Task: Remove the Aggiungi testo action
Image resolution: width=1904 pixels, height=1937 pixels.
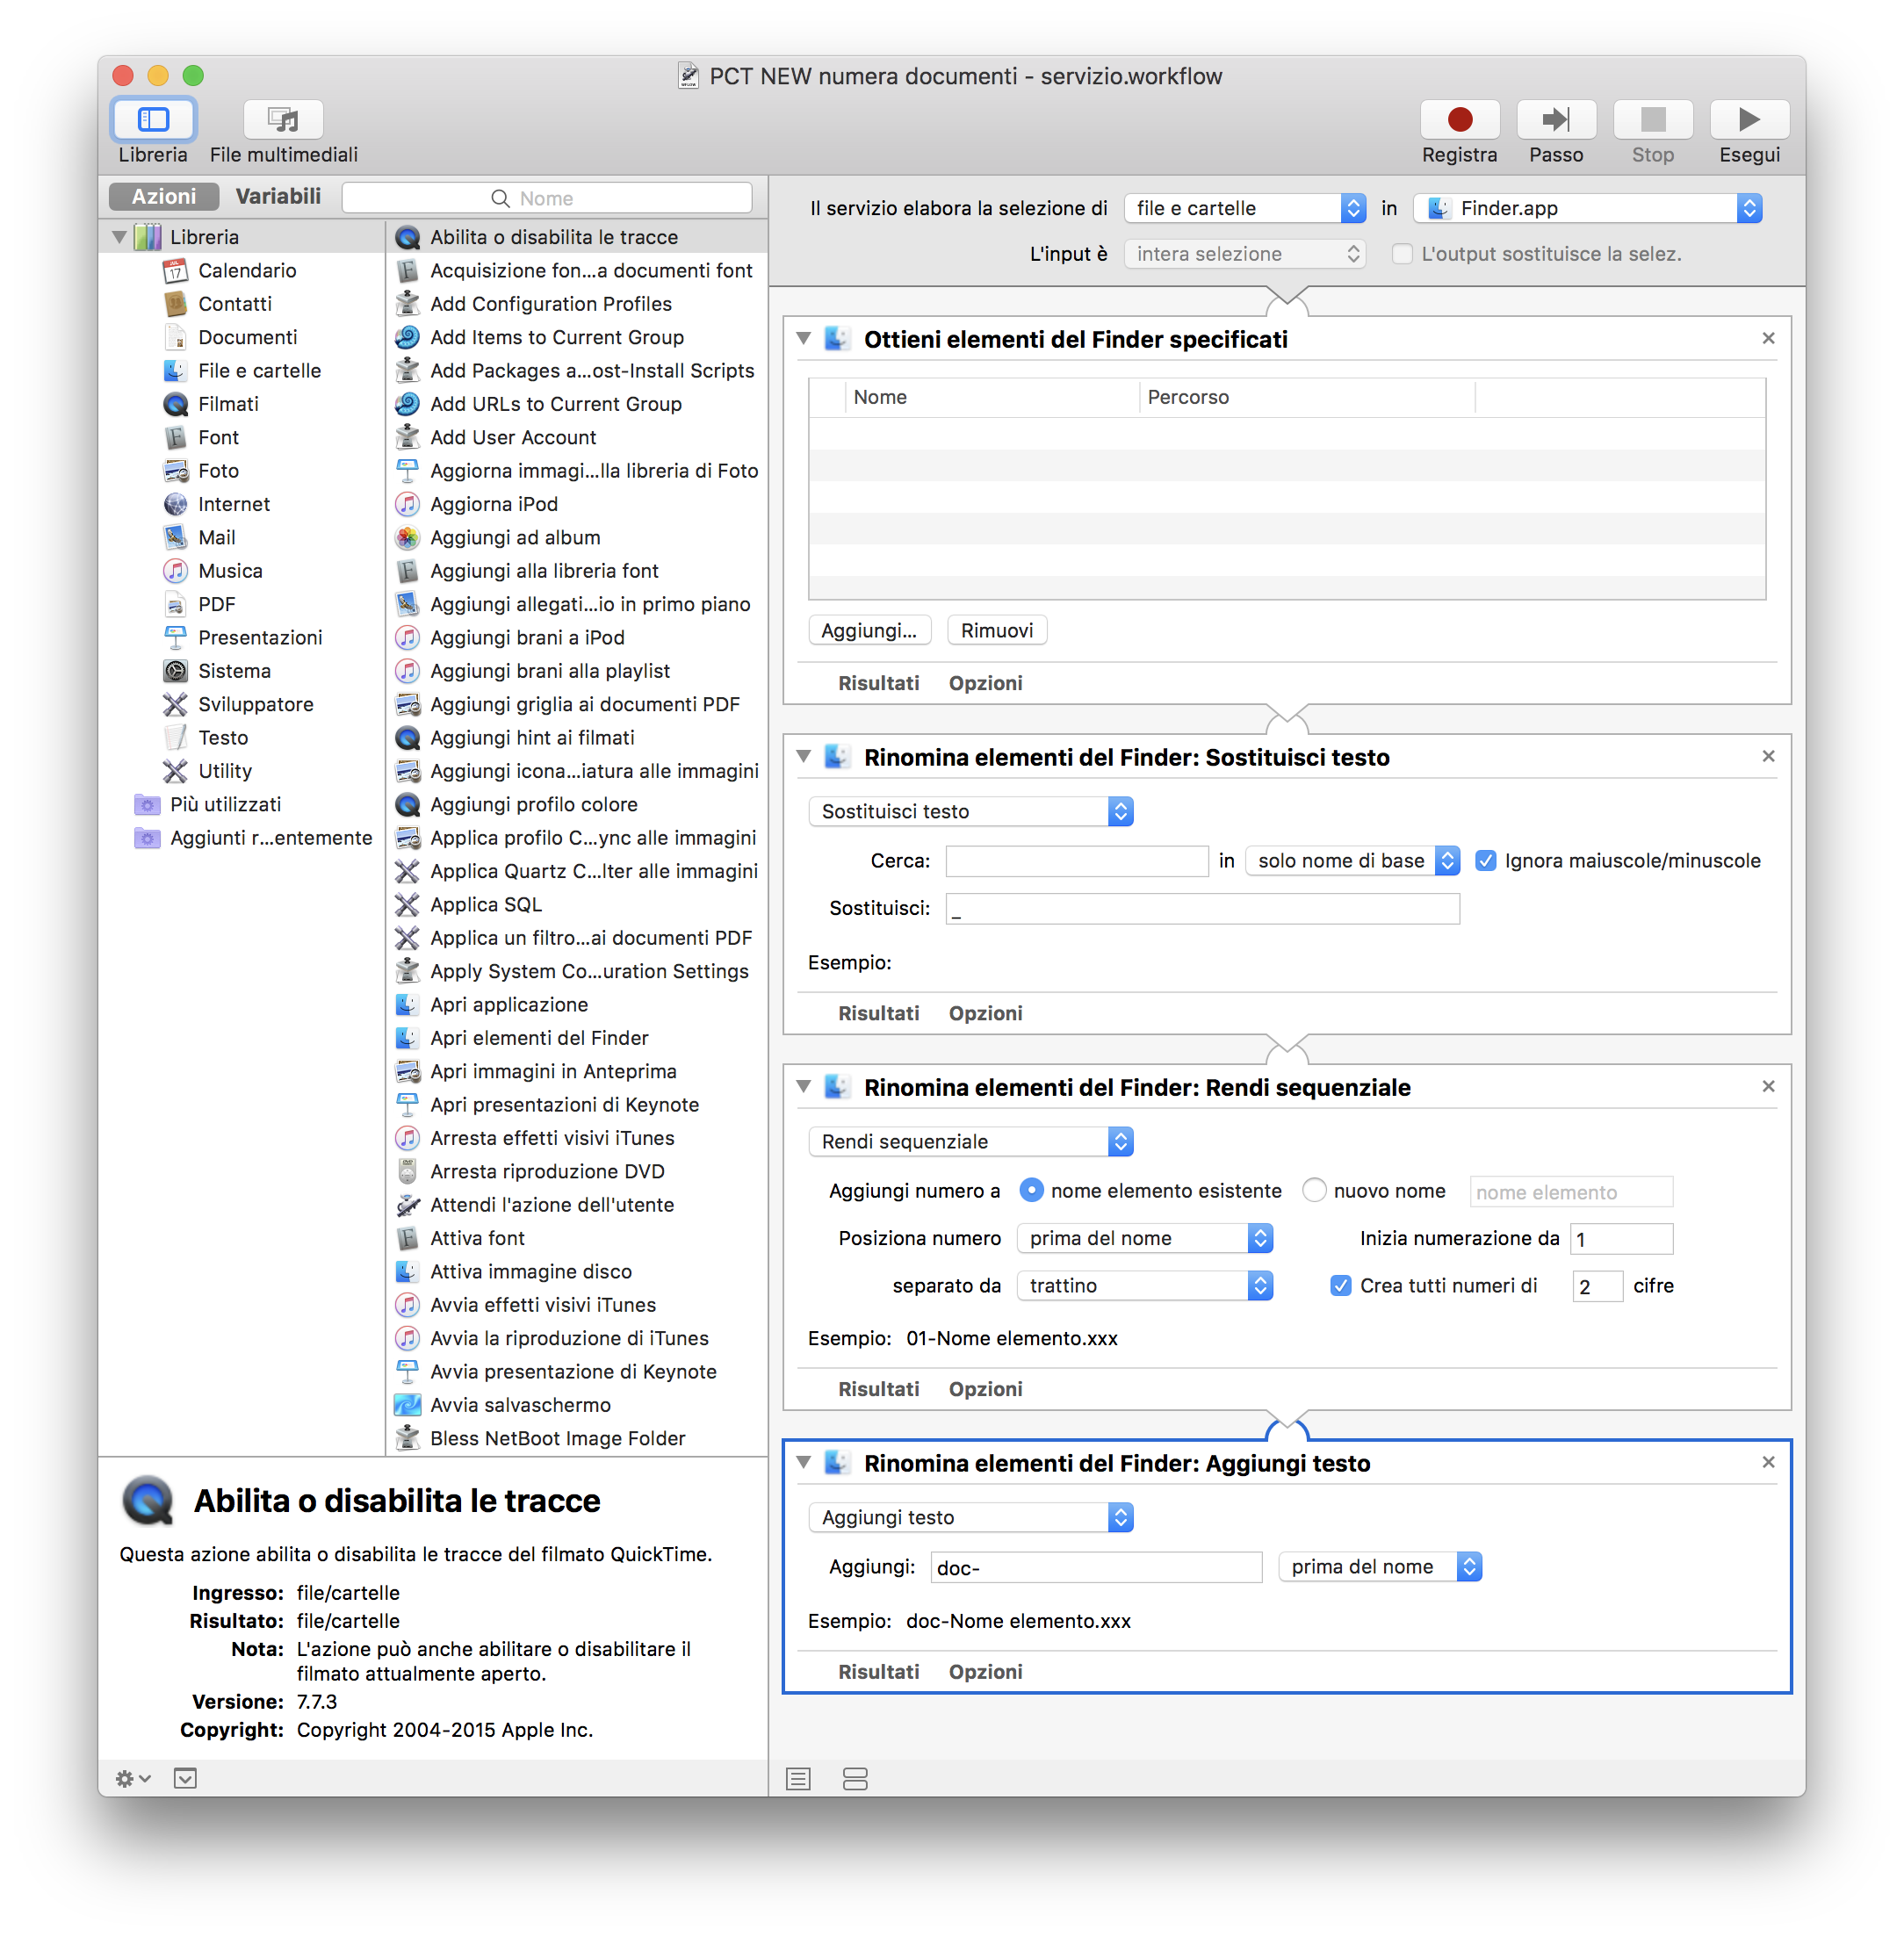Action: click(1768, 1462)
